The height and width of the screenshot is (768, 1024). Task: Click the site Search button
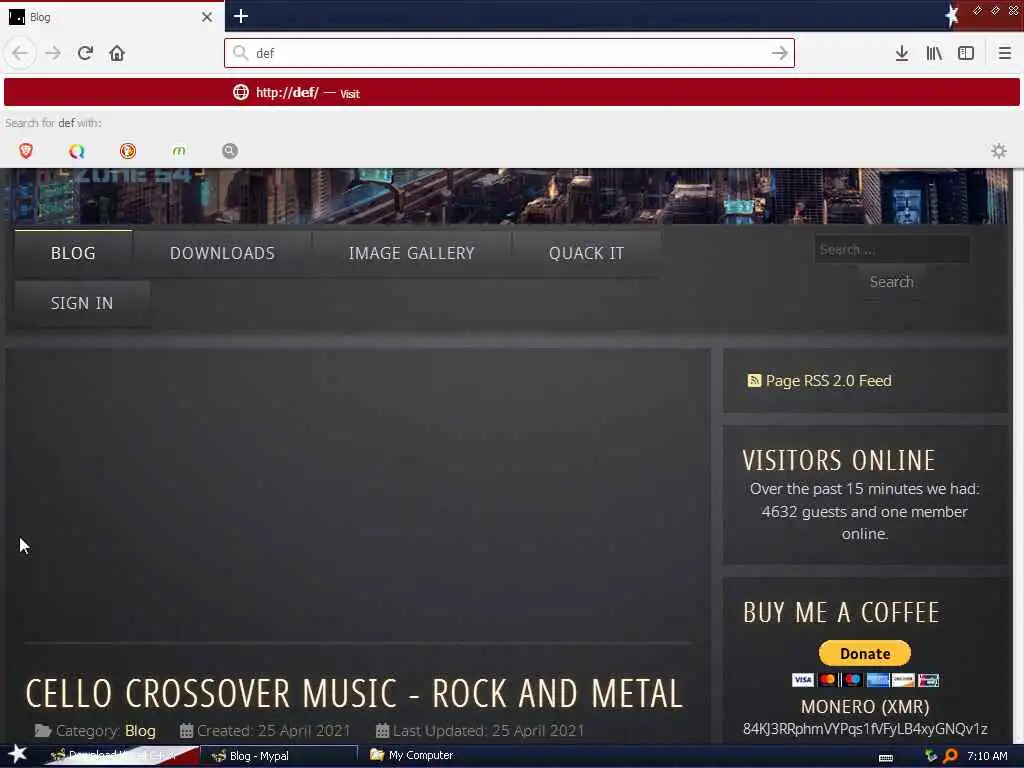click(891, 282)
